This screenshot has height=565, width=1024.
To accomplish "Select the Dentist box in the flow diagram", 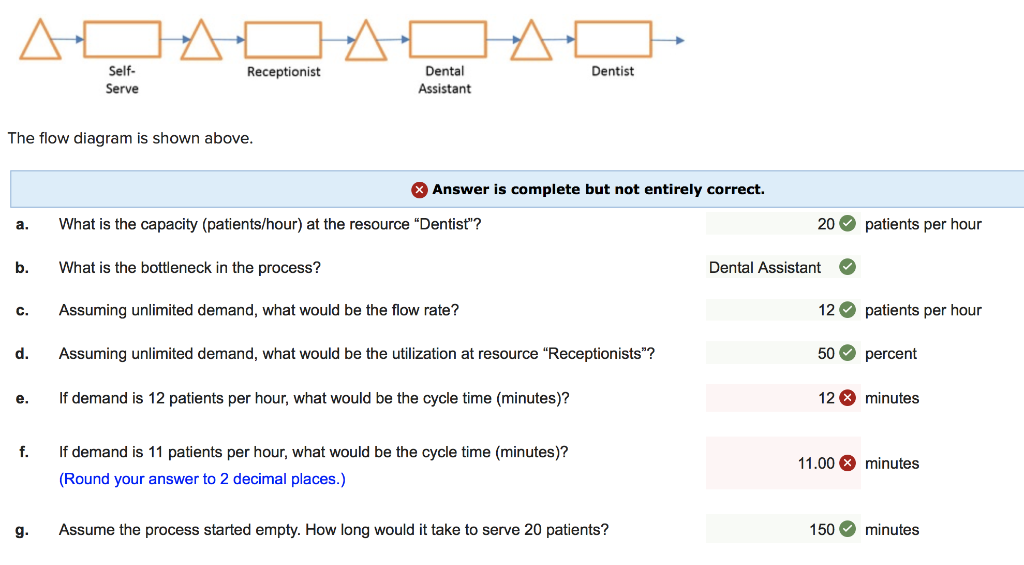I will coord(612,39).
